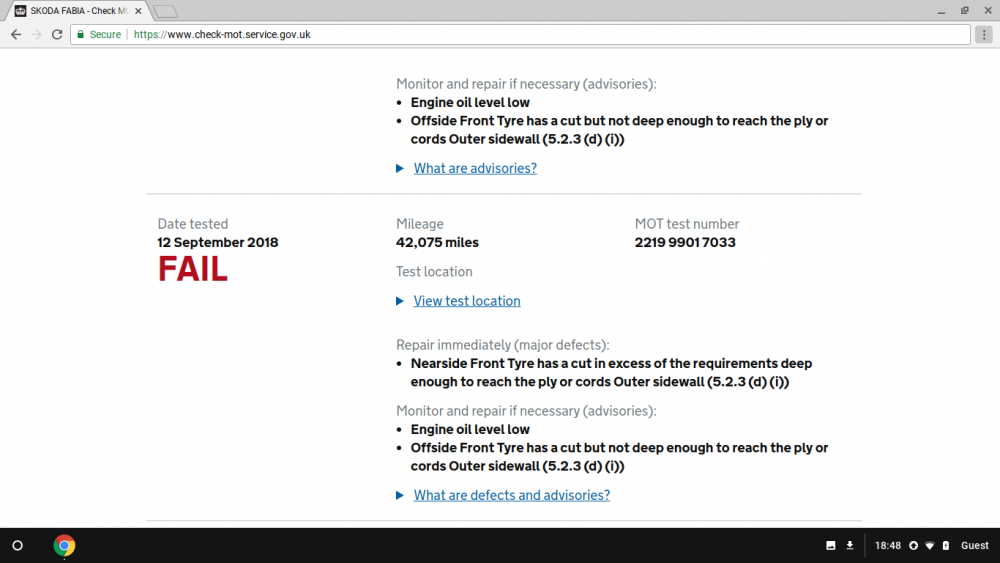The image size is (1000, 563).
Task: Go back with the browser back arrow
Action: coord(16,34)
